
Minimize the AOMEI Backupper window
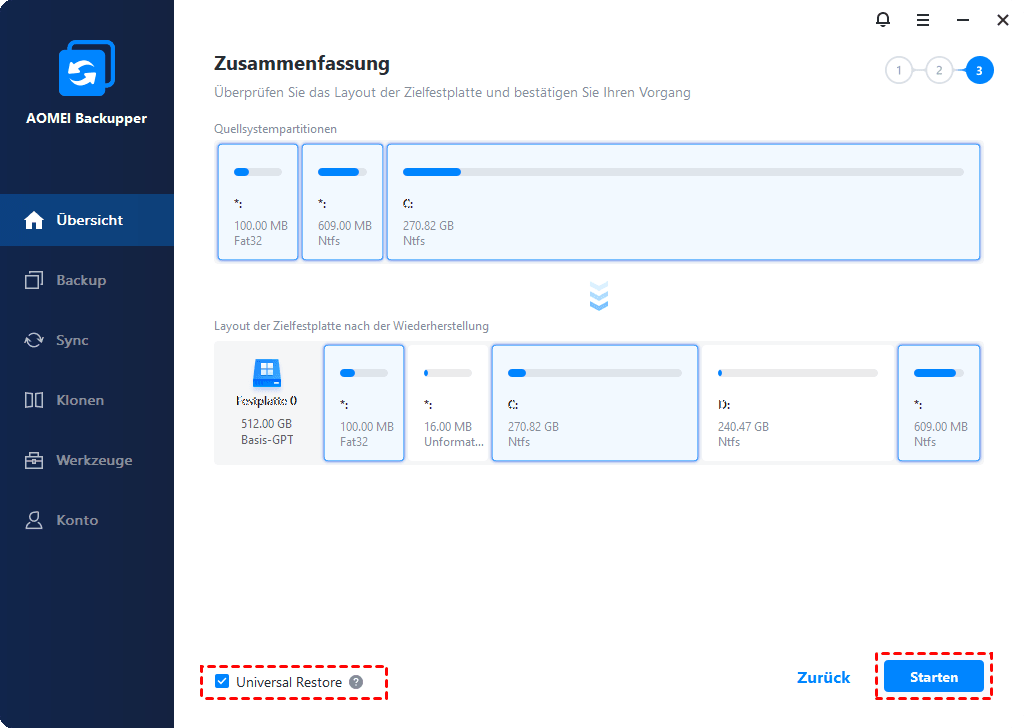pos(963,20)
